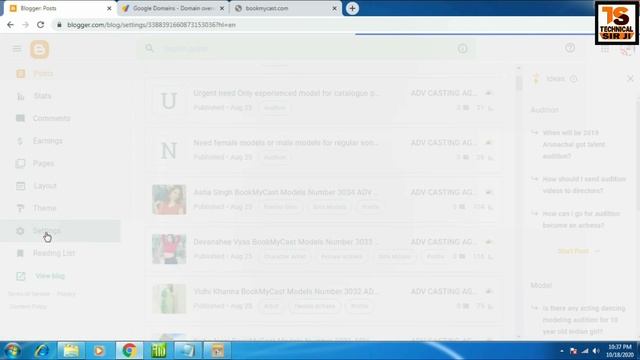Image resolution: width=640 pixels, height=360 pixels.
Task: Open the help question mark icon
Action: [x=570, y=48]
